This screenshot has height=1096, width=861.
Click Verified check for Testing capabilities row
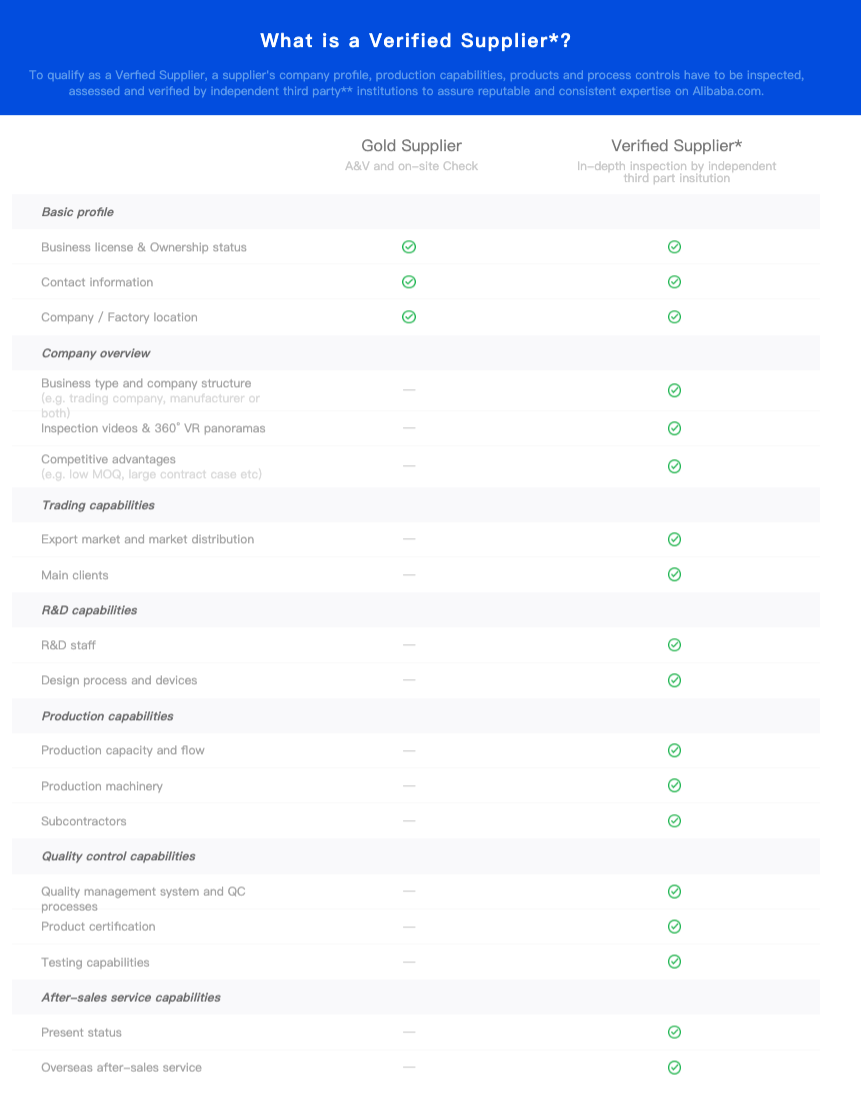click(x=674, y=962)
